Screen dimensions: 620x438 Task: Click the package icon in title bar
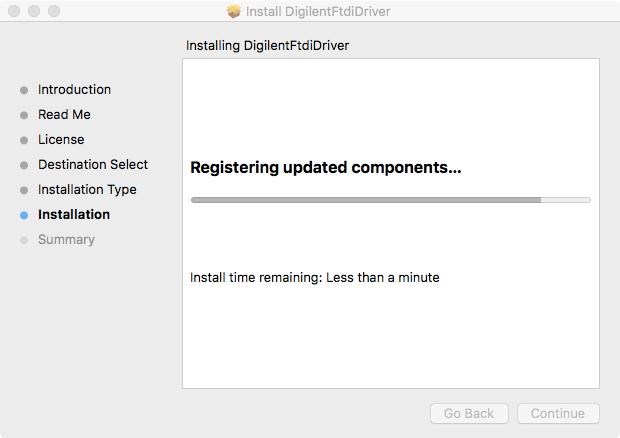click(x=234, y=11)
